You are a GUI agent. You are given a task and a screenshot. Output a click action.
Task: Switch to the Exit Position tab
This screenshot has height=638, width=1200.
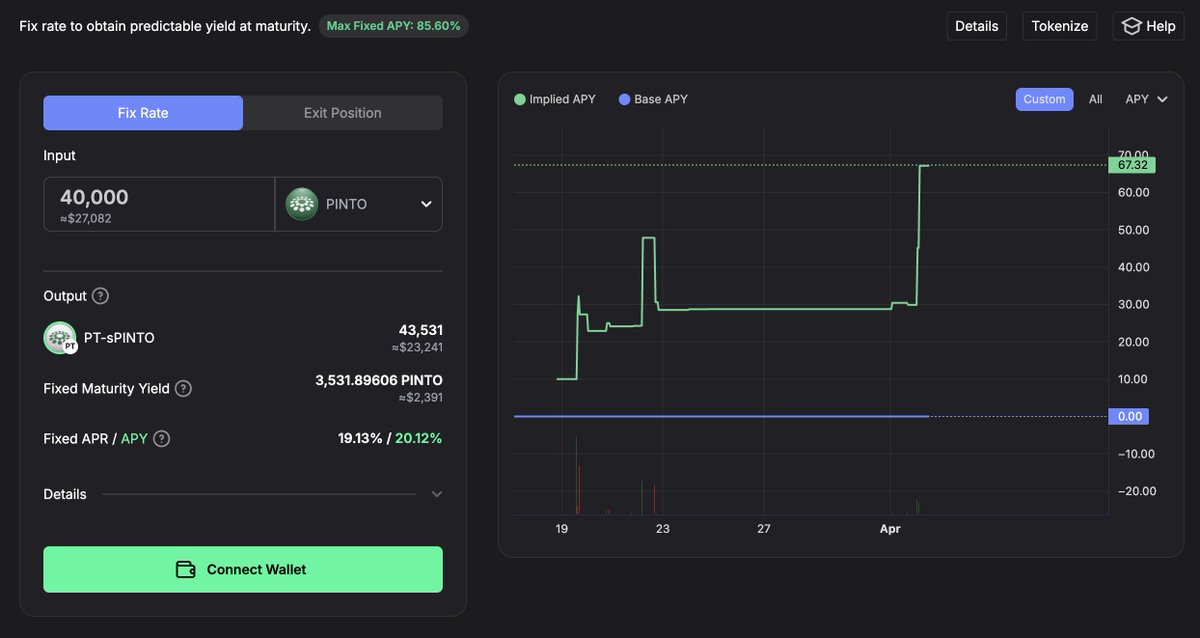[x=343, y=113]
